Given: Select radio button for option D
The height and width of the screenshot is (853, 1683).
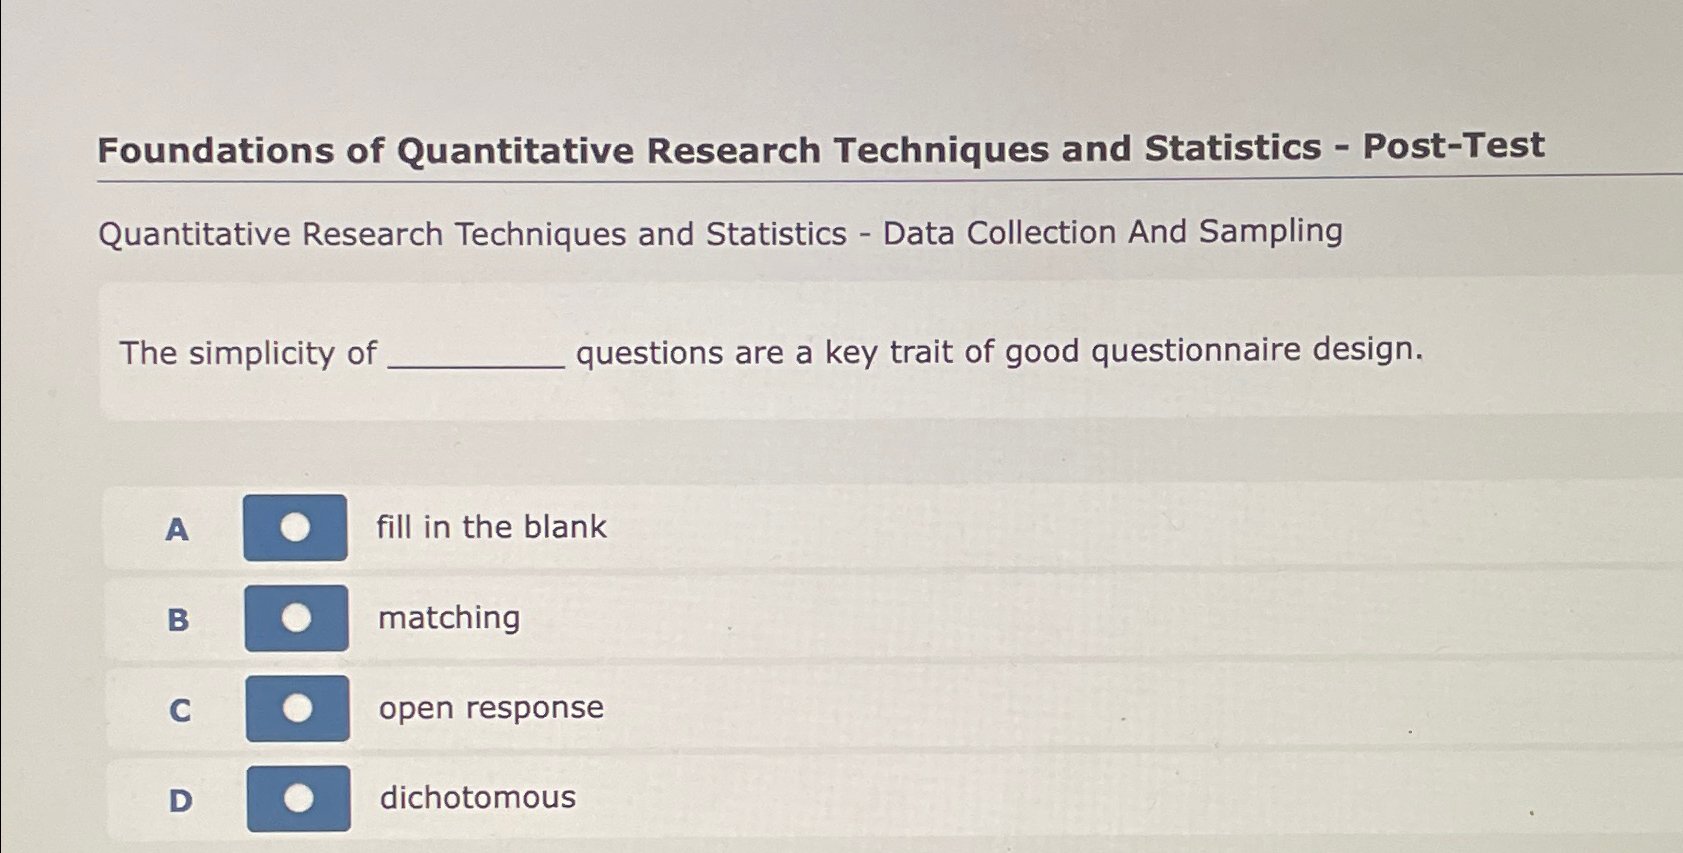Looking at the screenshot, I should pos(299,798).
